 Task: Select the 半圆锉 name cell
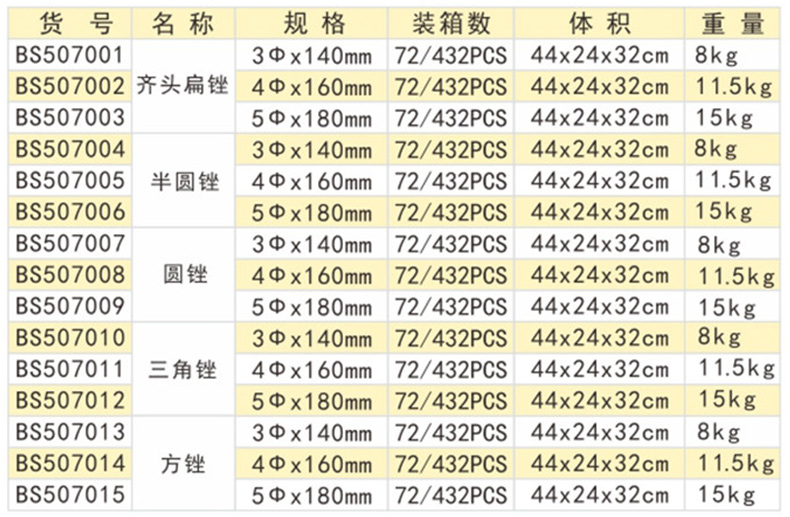tap(184, 181)
